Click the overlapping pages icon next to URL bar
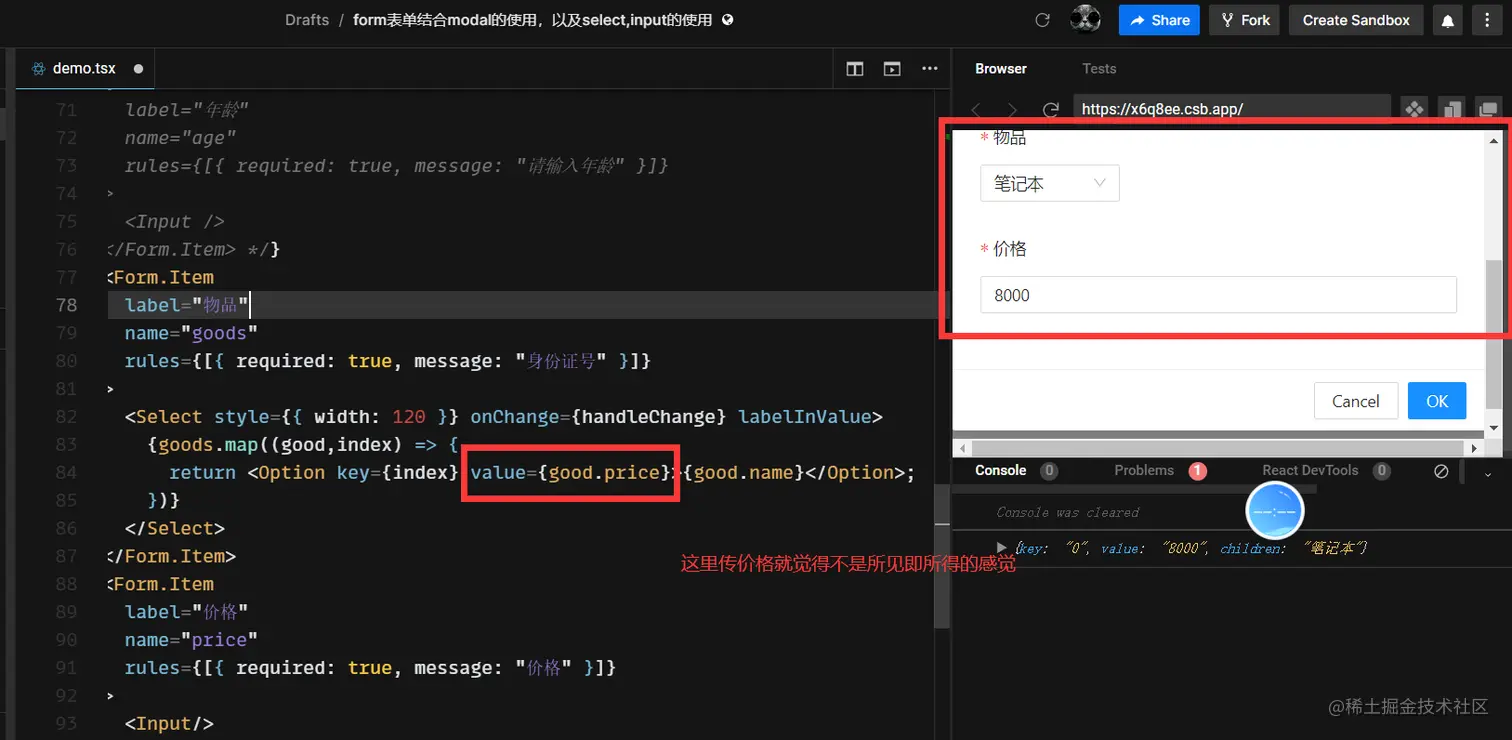This screenshot has height=740, width=1512. (1451, 108)
